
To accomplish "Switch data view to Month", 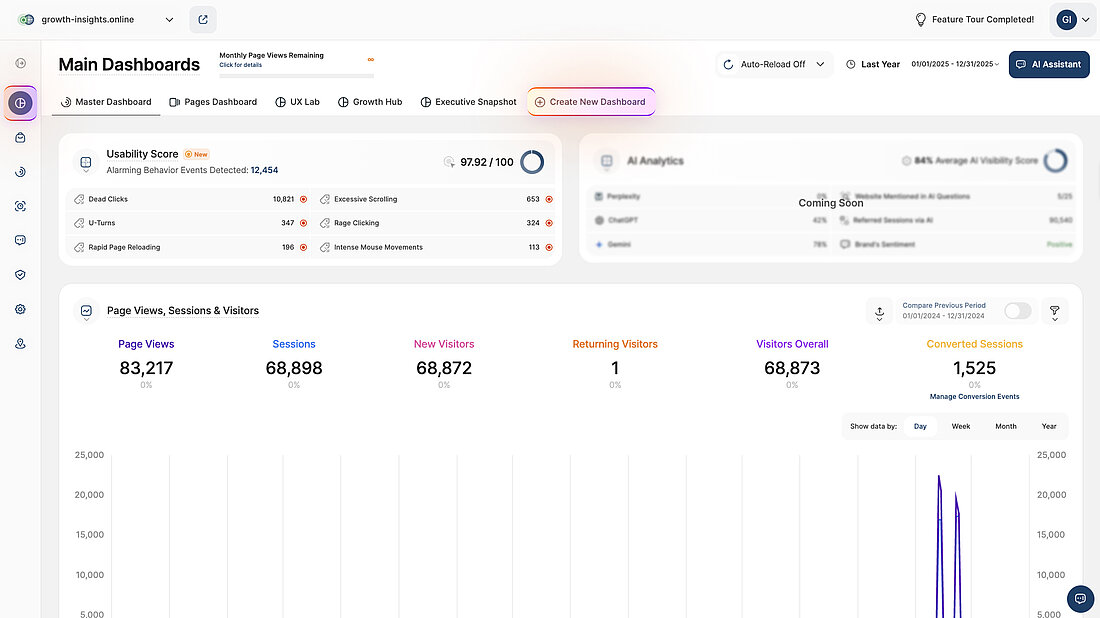I will click(x=1005, y=425).
